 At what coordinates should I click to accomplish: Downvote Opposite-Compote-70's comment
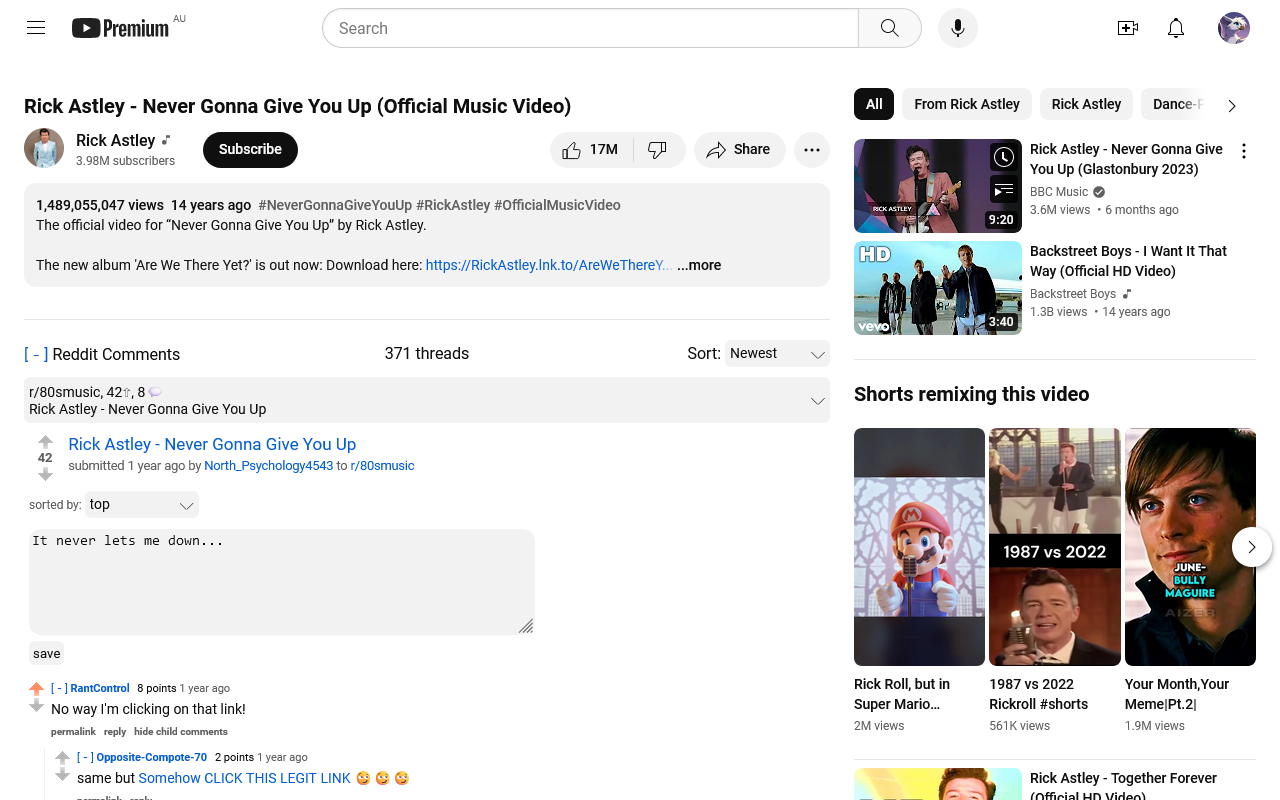pyautogui.click(x=63, y=775)
